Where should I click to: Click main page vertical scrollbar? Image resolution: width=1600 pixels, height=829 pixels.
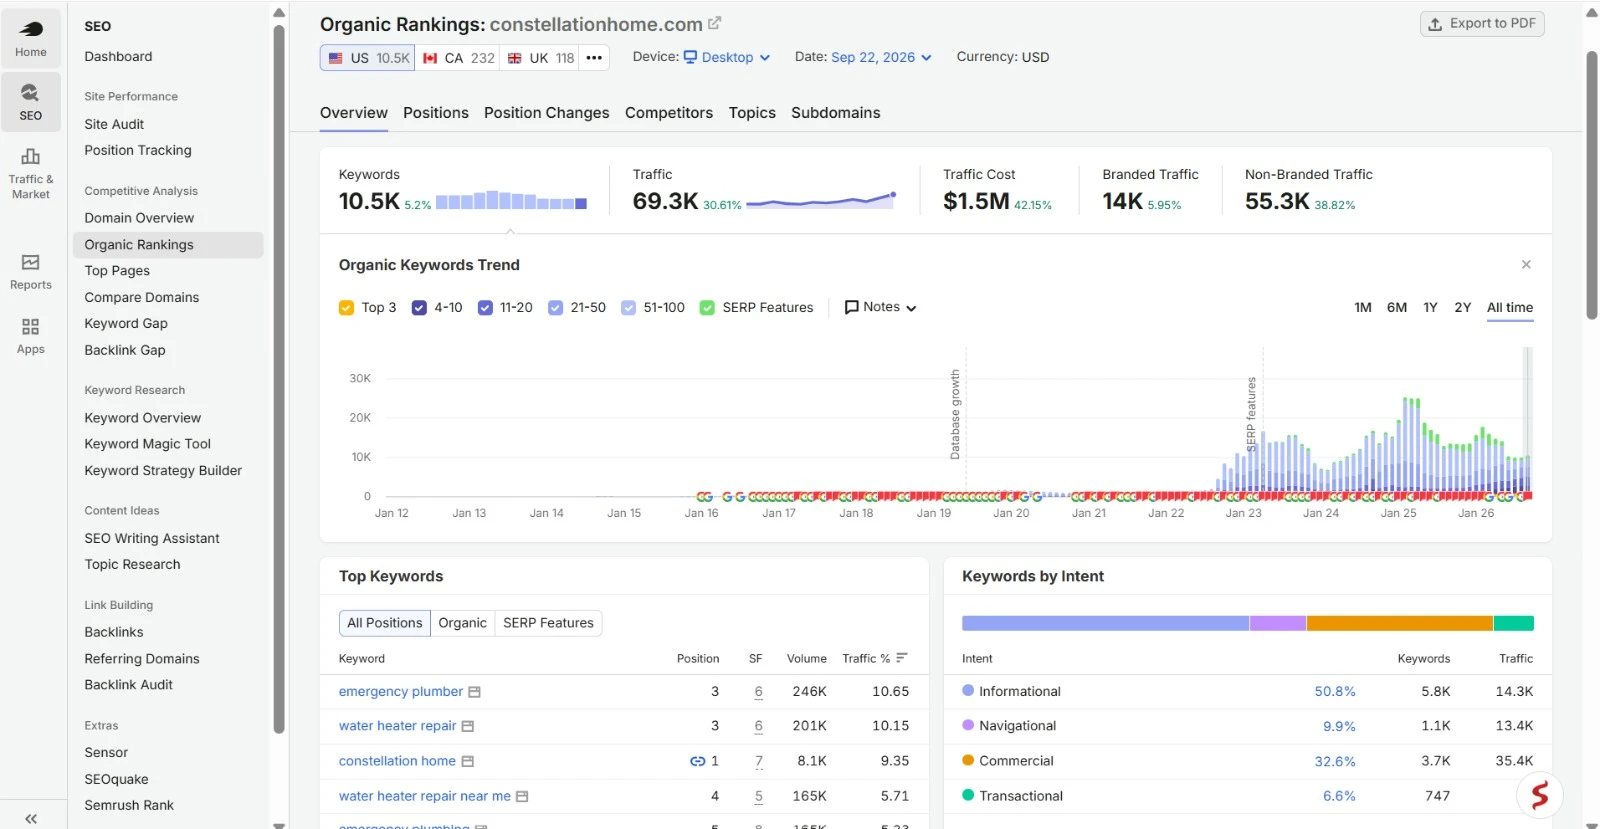(x=1592, y=185)
